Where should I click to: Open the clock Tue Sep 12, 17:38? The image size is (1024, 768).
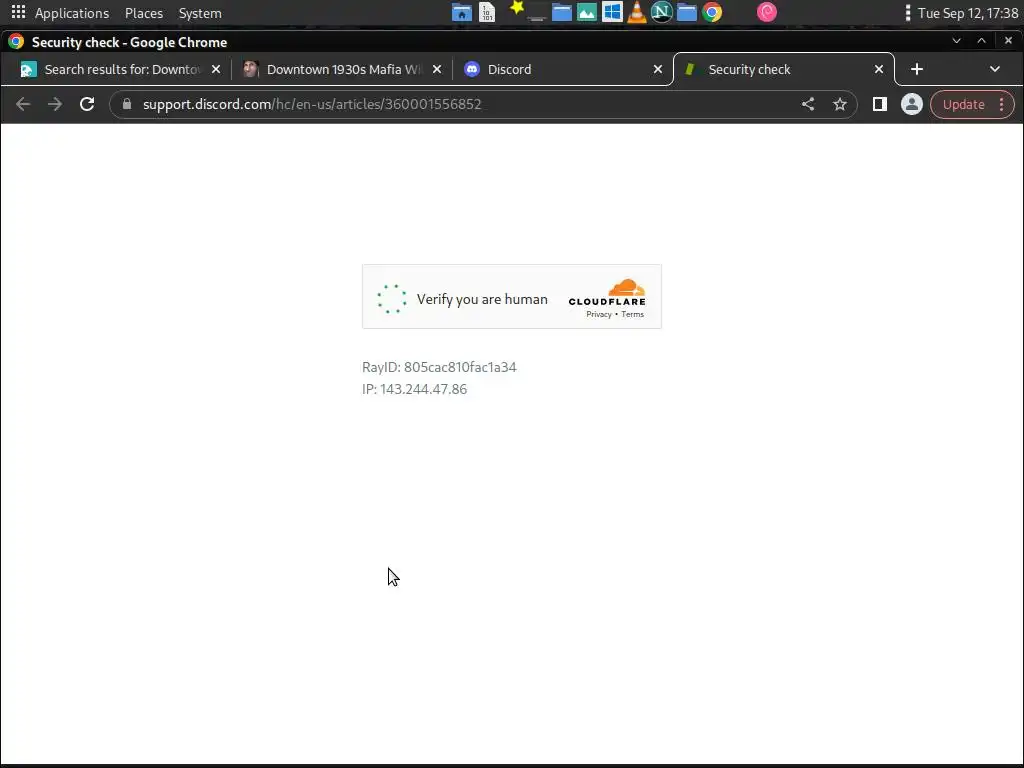click(968, 13)
